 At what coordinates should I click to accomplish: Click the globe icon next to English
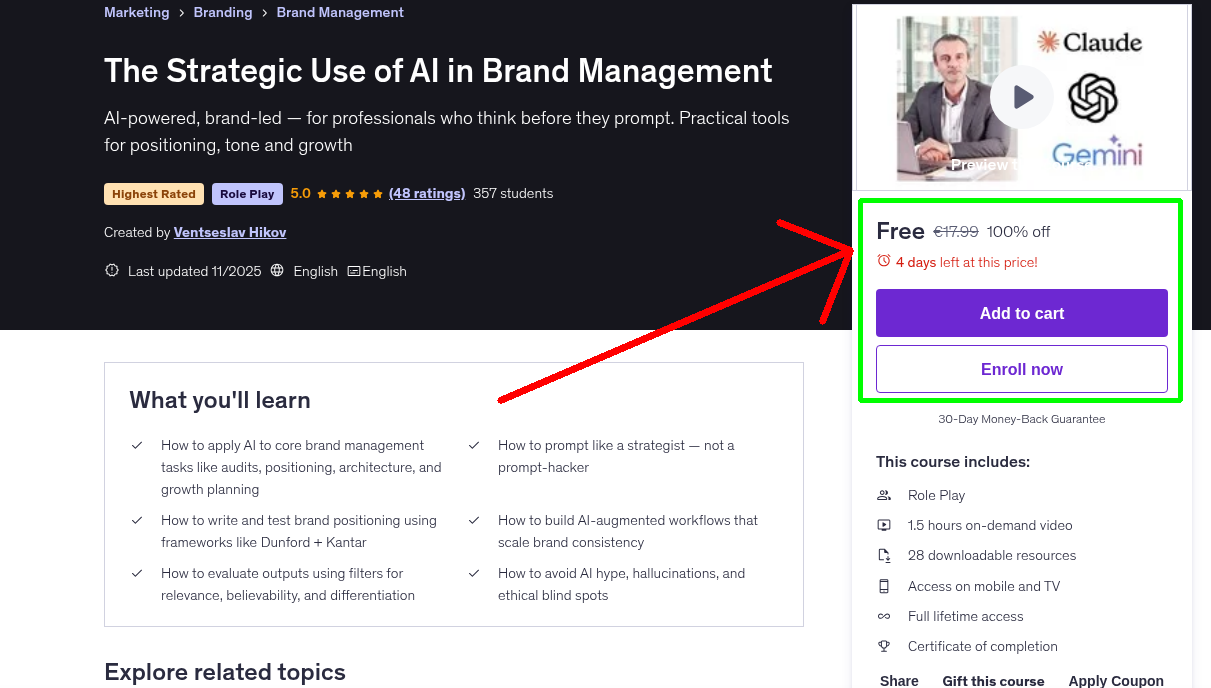tap(277, 270)
